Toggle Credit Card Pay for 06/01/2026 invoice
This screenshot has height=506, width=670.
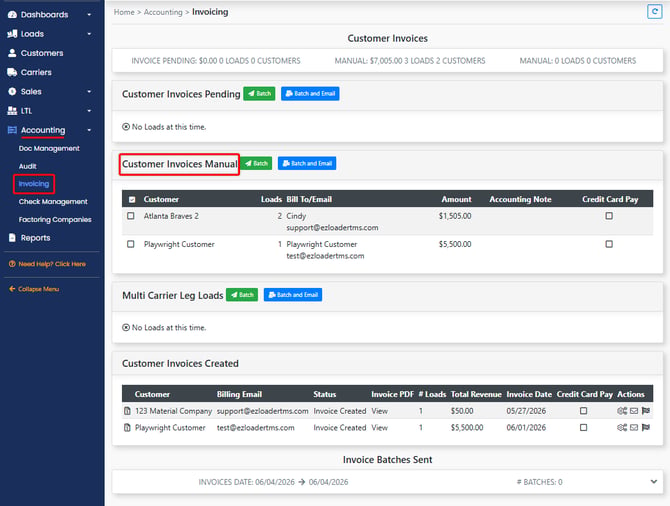[x=583, y=427]
